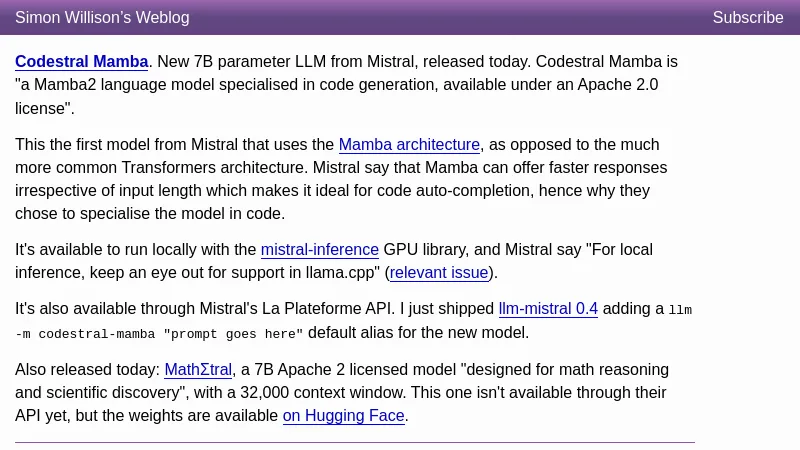Visit the relevant issue link
Screen dimensions: 800x450
click(439, 273)
